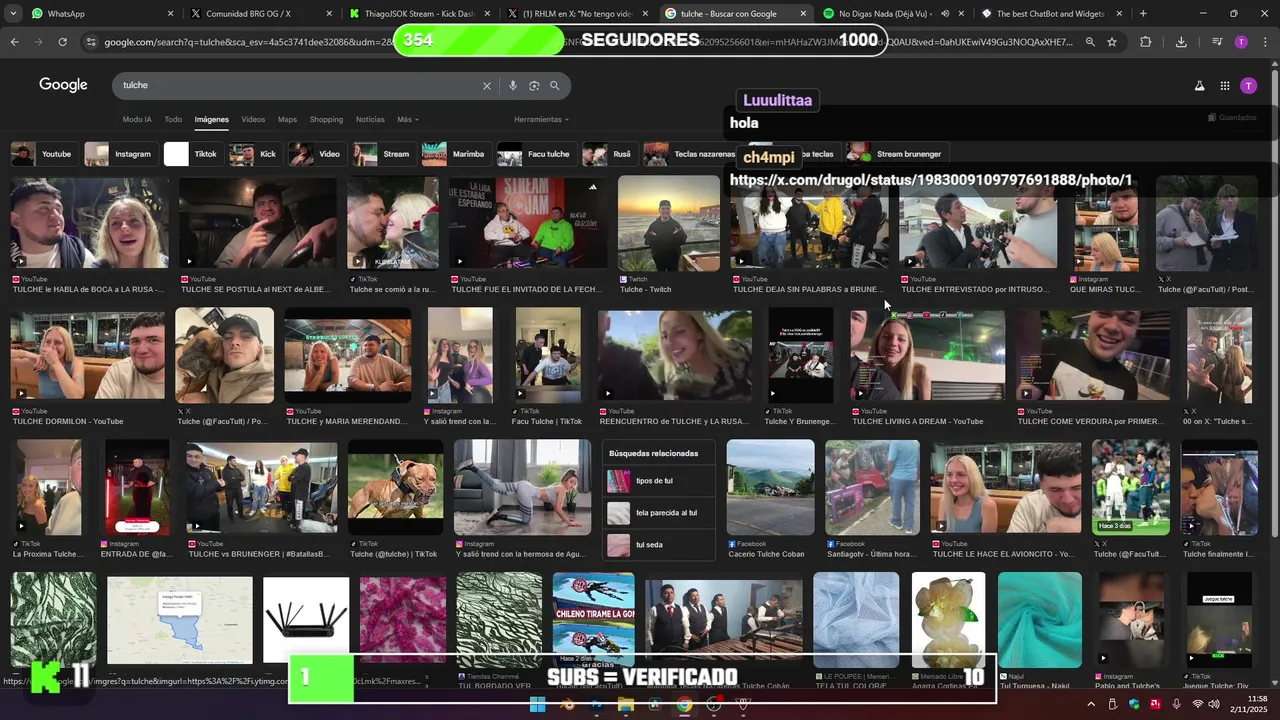Select the Maps search tab
The image size is (1280, 720).
(287, 120)
